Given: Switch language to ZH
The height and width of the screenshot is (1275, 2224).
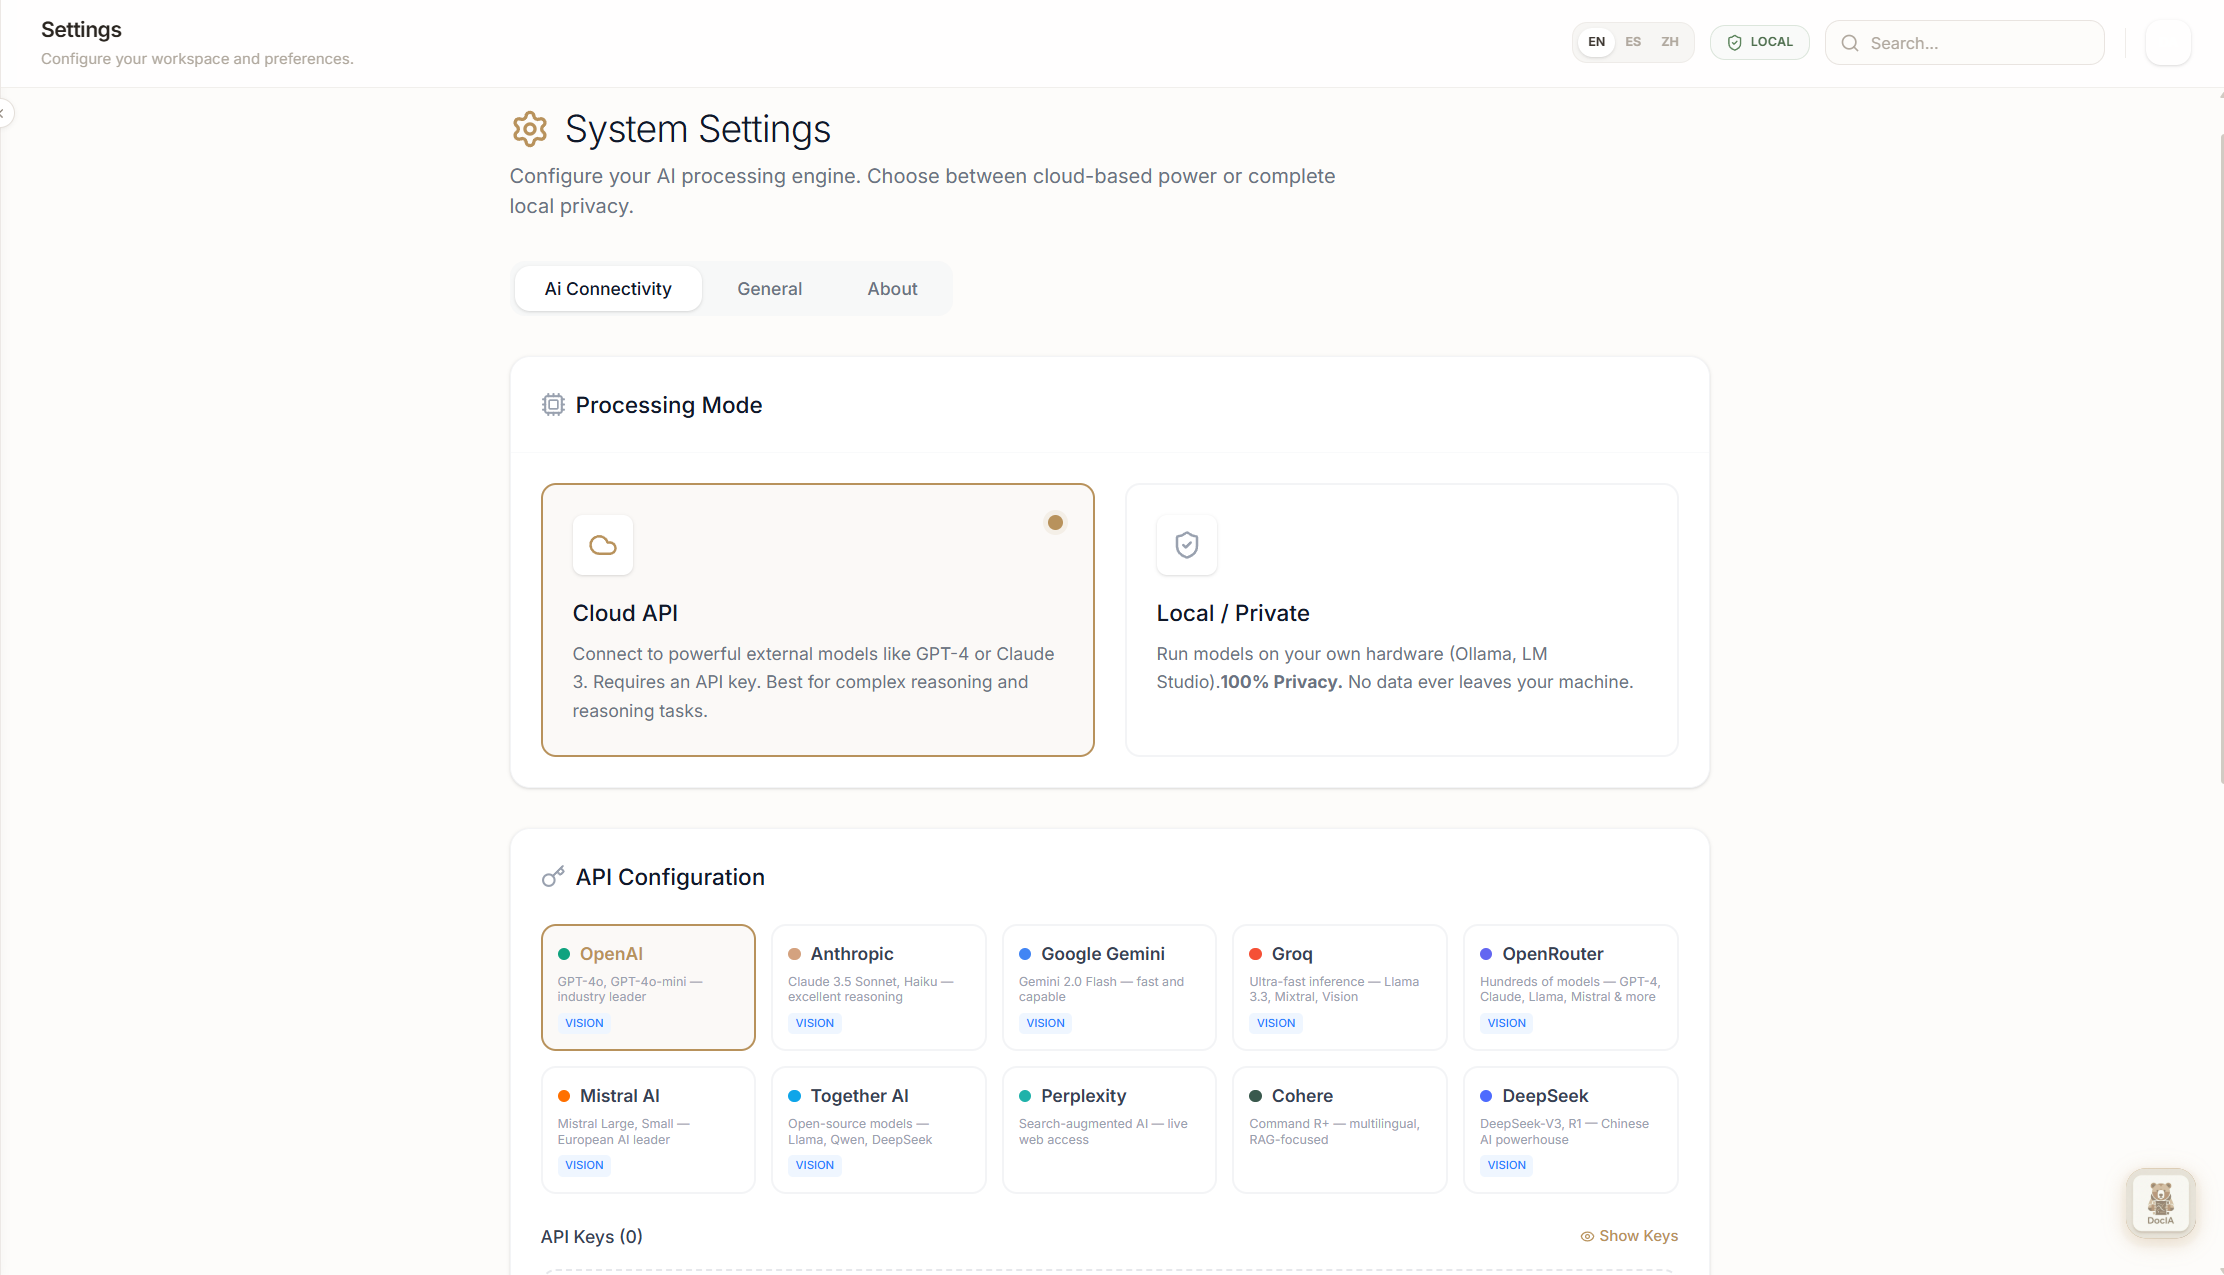Looking at the screenshot, I should (1670, 42).
